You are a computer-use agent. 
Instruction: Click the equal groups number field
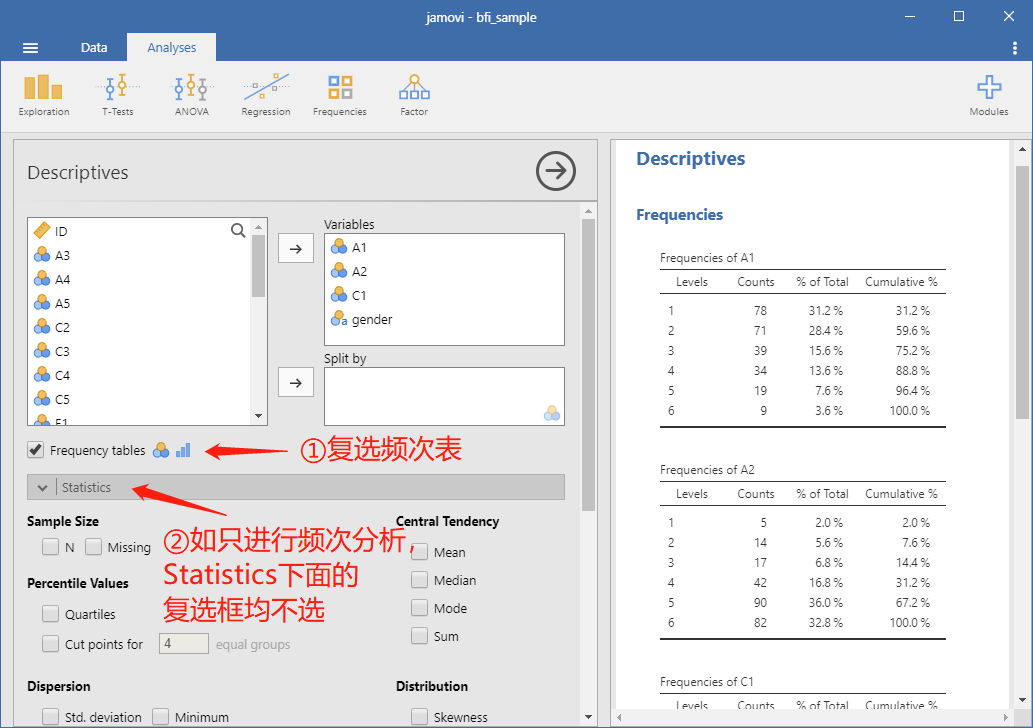(184, 644)
